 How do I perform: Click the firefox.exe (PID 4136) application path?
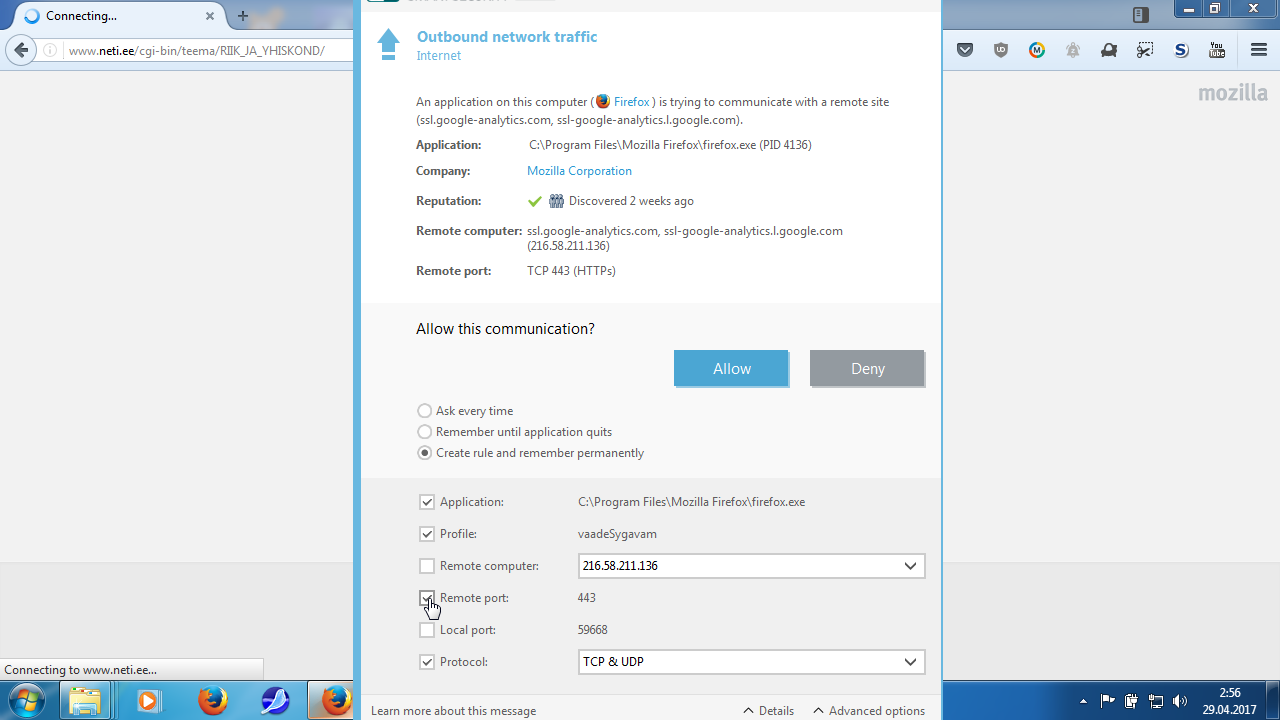tap(670, 145)
